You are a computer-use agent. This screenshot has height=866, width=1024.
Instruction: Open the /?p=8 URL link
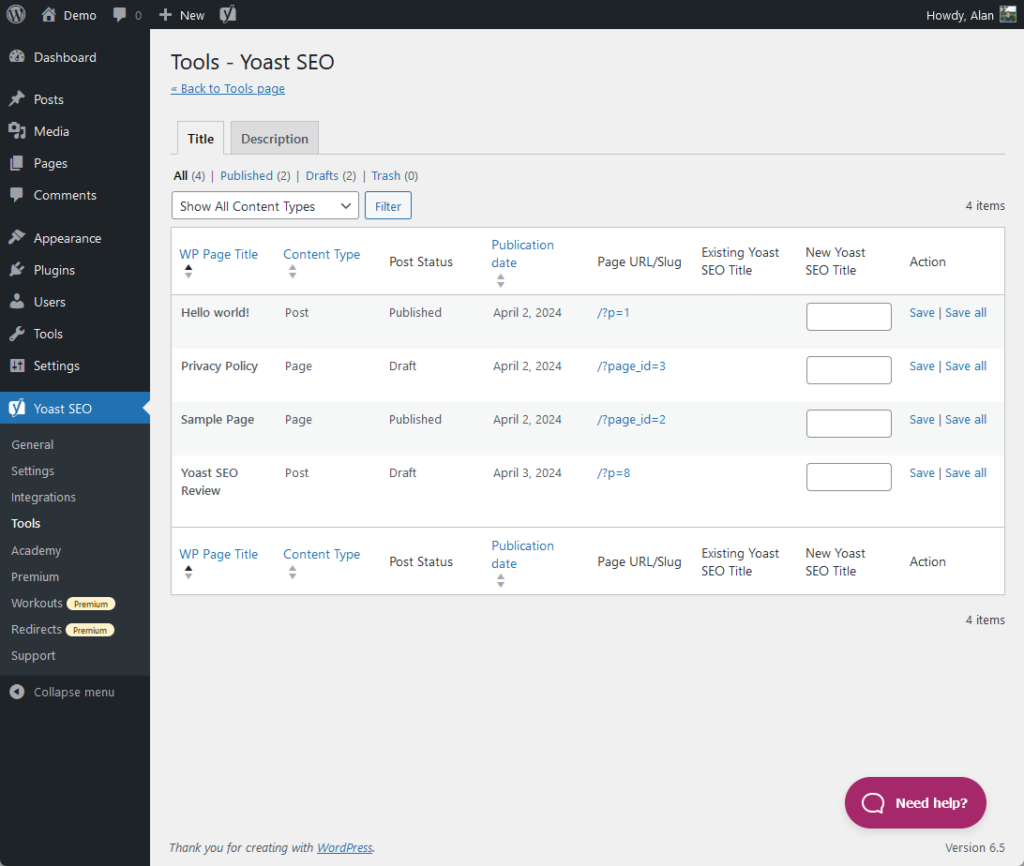click(x=613, y=473)
